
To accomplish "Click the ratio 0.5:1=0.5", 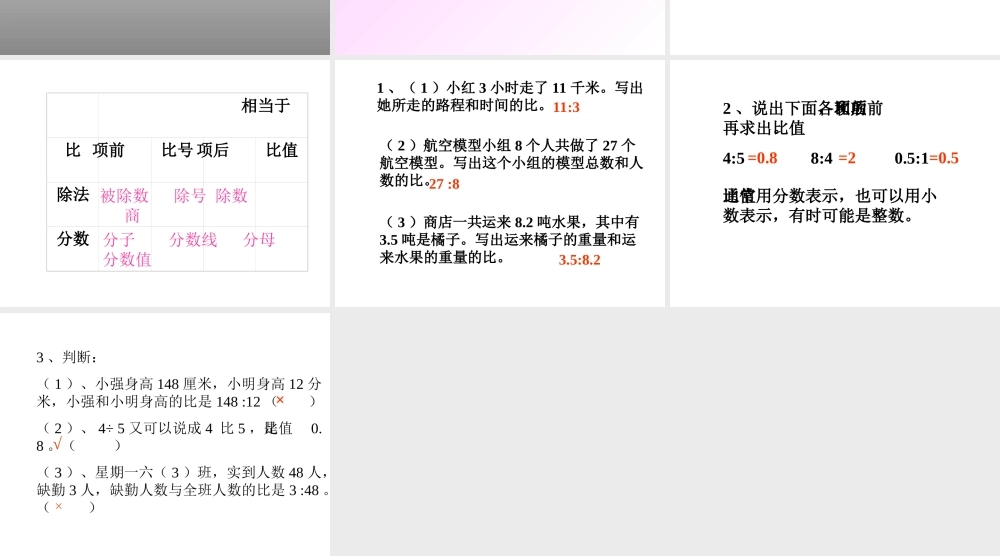I will 926,158.
